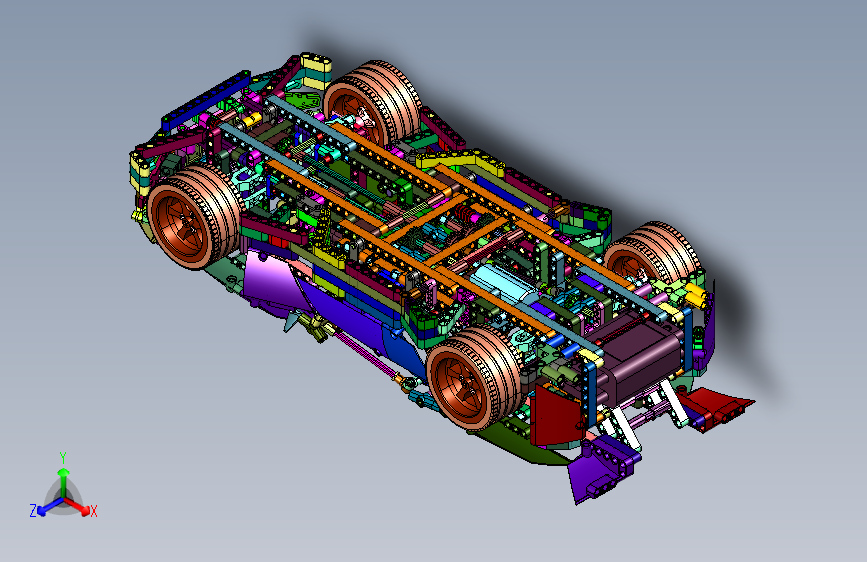Click the blue Z axis on the triad
Image resolution: width=867 pixels, height=562 pixels.
click(x=50, y=506)
